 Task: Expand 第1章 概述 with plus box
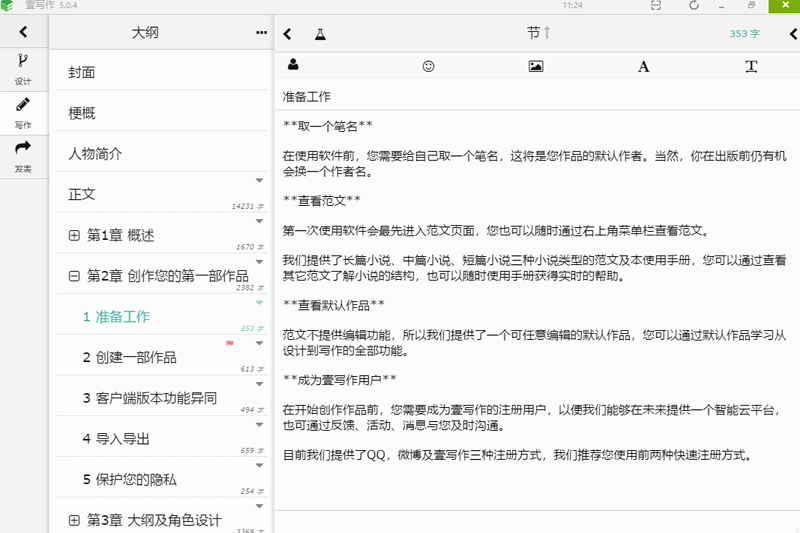coord(74,235)
